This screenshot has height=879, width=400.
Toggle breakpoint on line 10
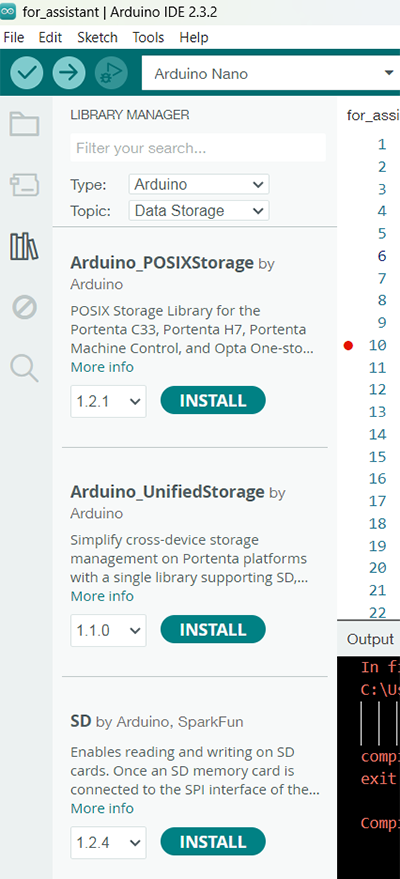(348, 346)
